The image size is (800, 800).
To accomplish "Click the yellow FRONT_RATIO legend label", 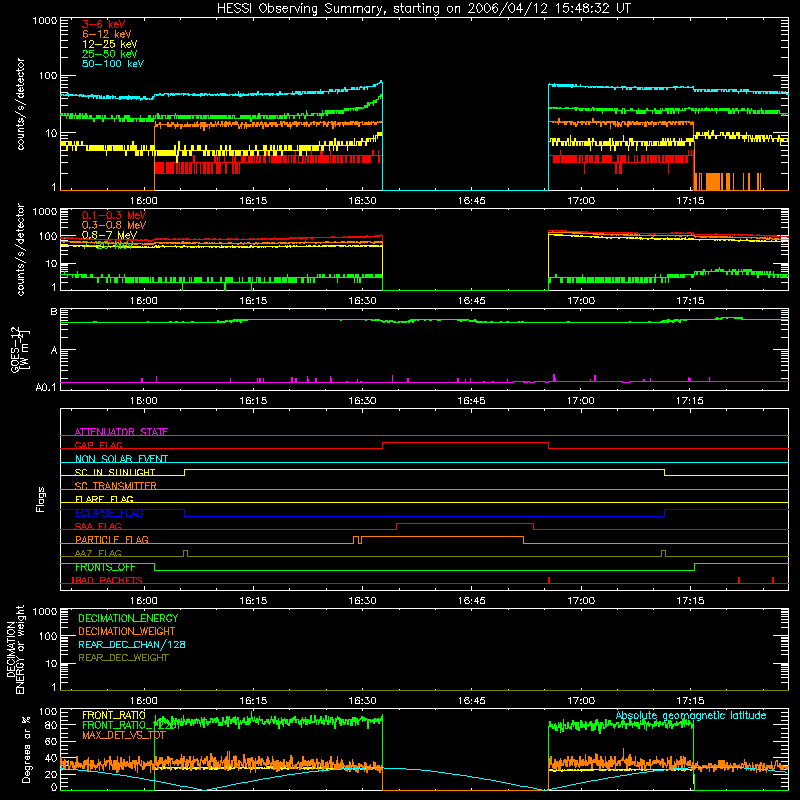I will [114, 715].
